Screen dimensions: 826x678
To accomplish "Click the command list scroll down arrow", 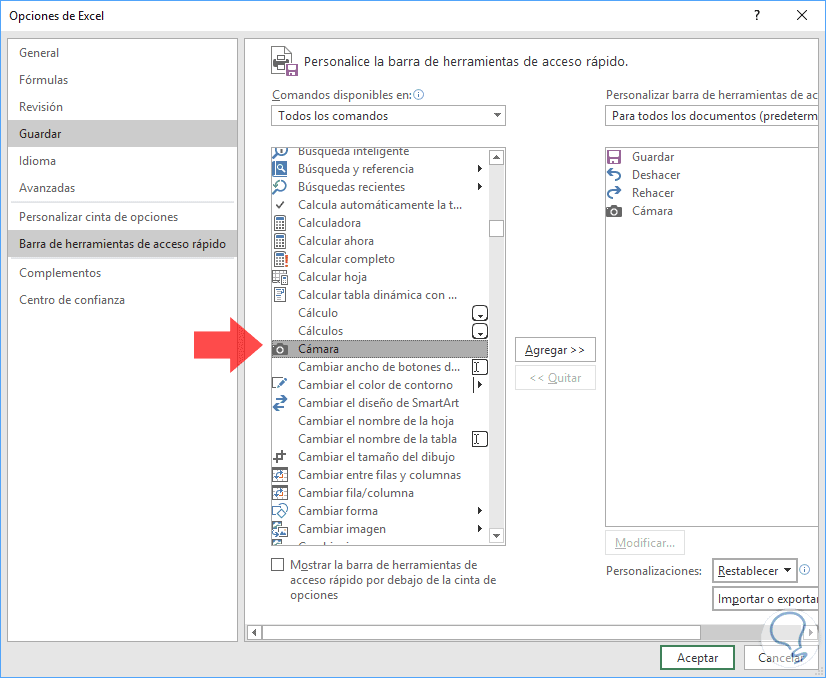I will coord(496,536).
